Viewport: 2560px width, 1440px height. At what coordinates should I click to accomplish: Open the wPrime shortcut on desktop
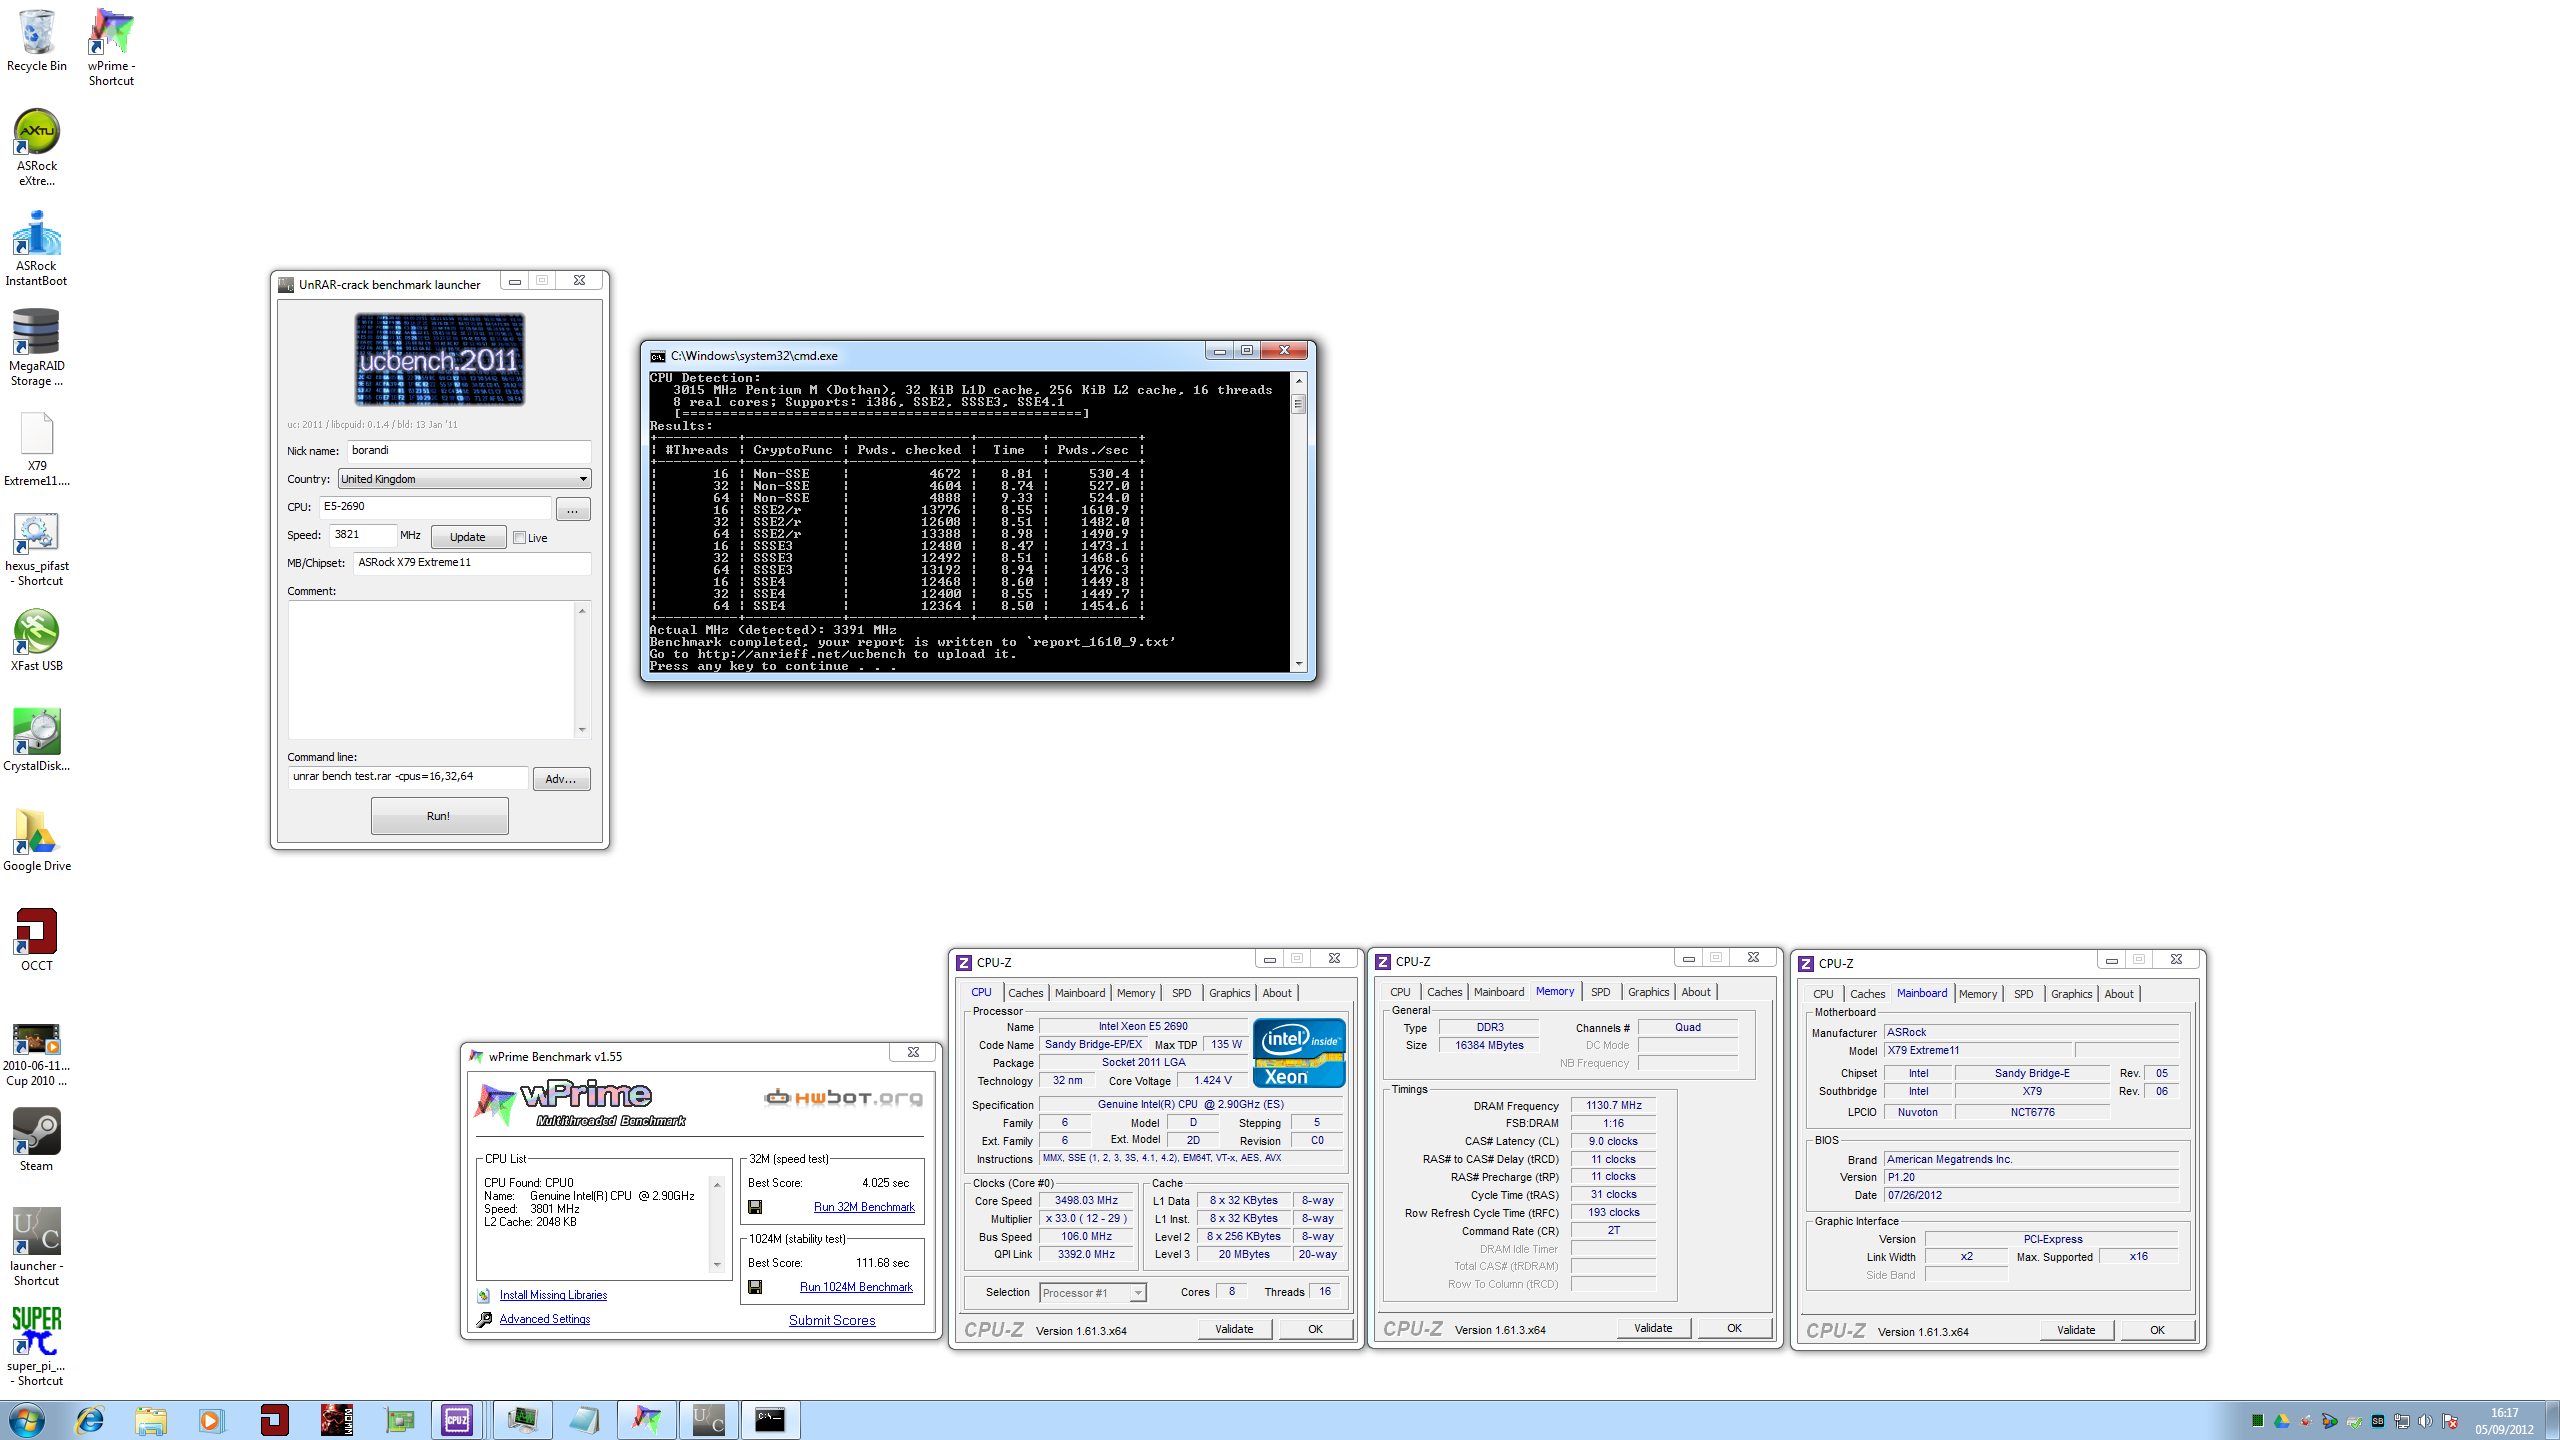point(111,47)
